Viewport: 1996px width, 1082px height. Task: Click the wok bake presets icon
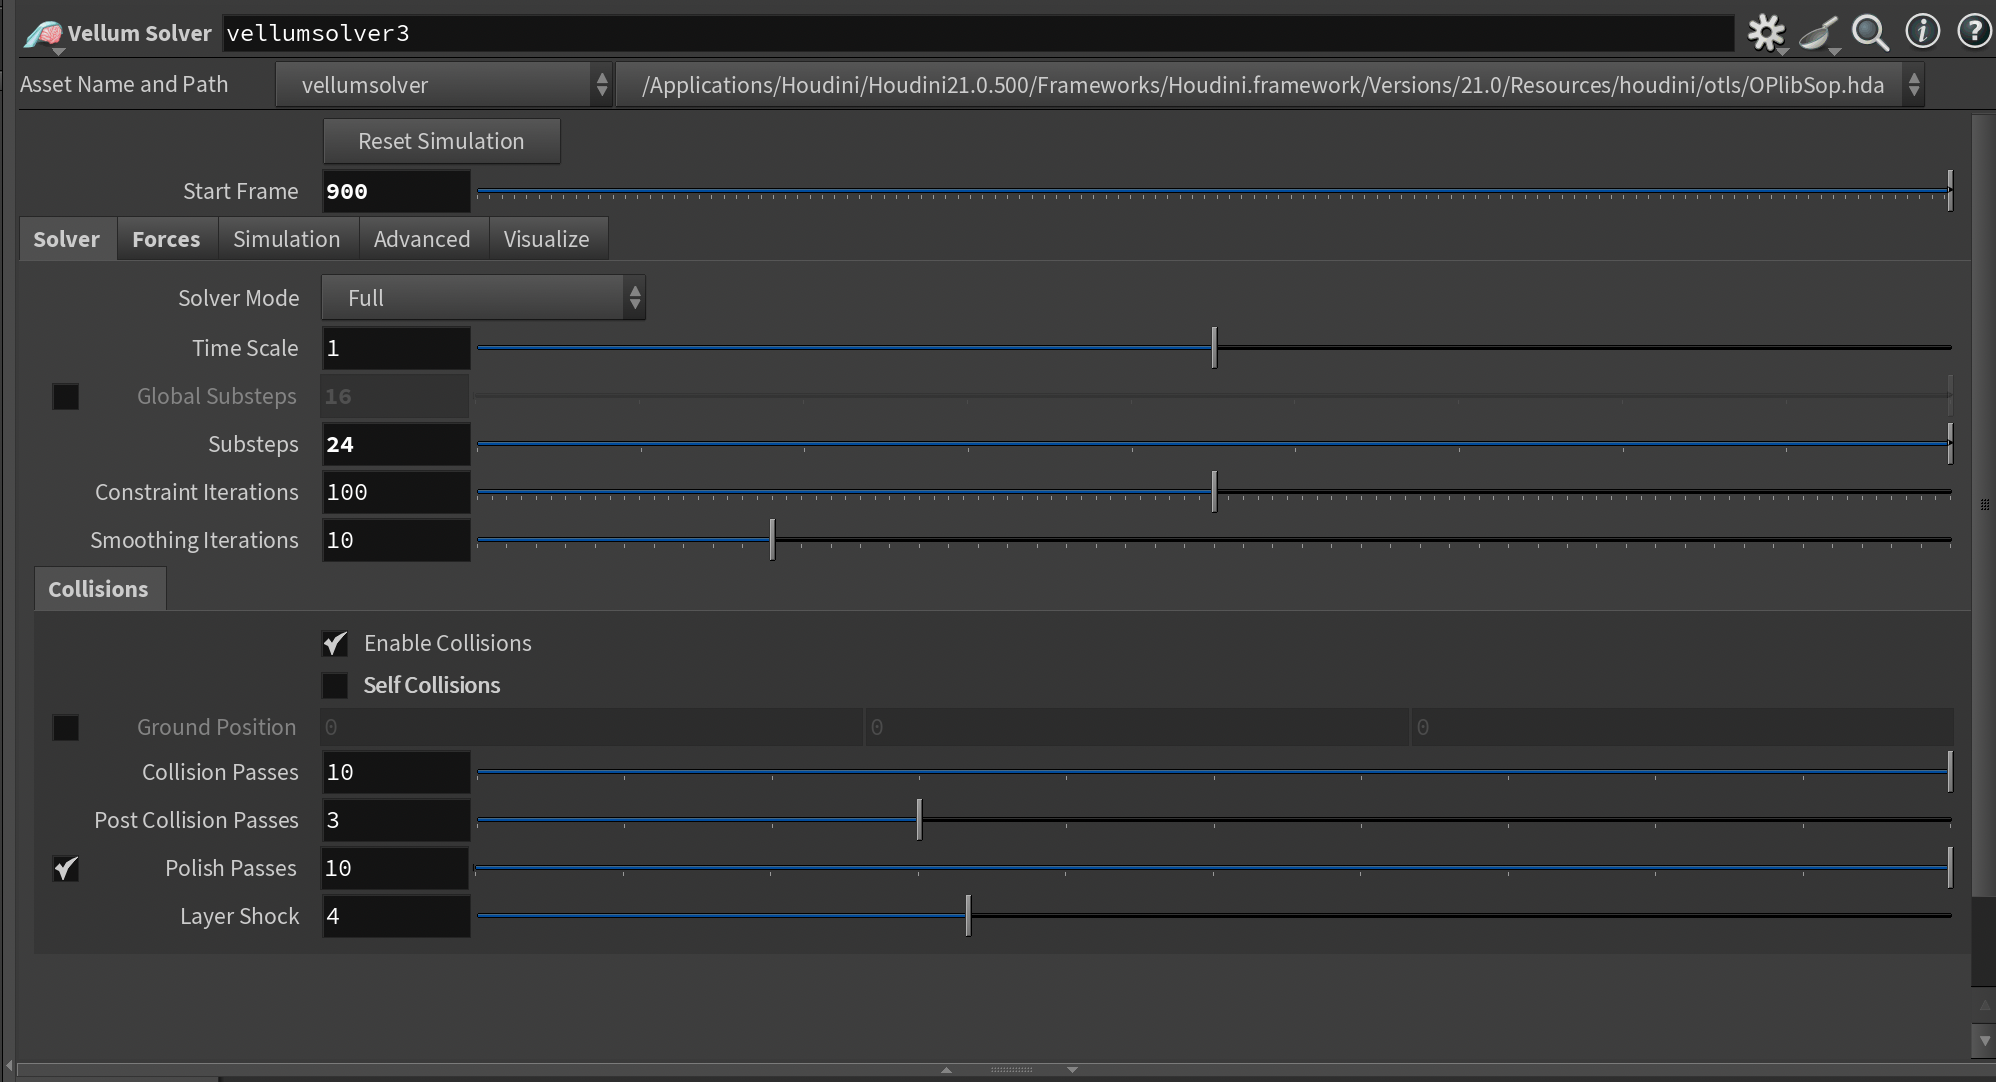click(x=1818, y=33)
